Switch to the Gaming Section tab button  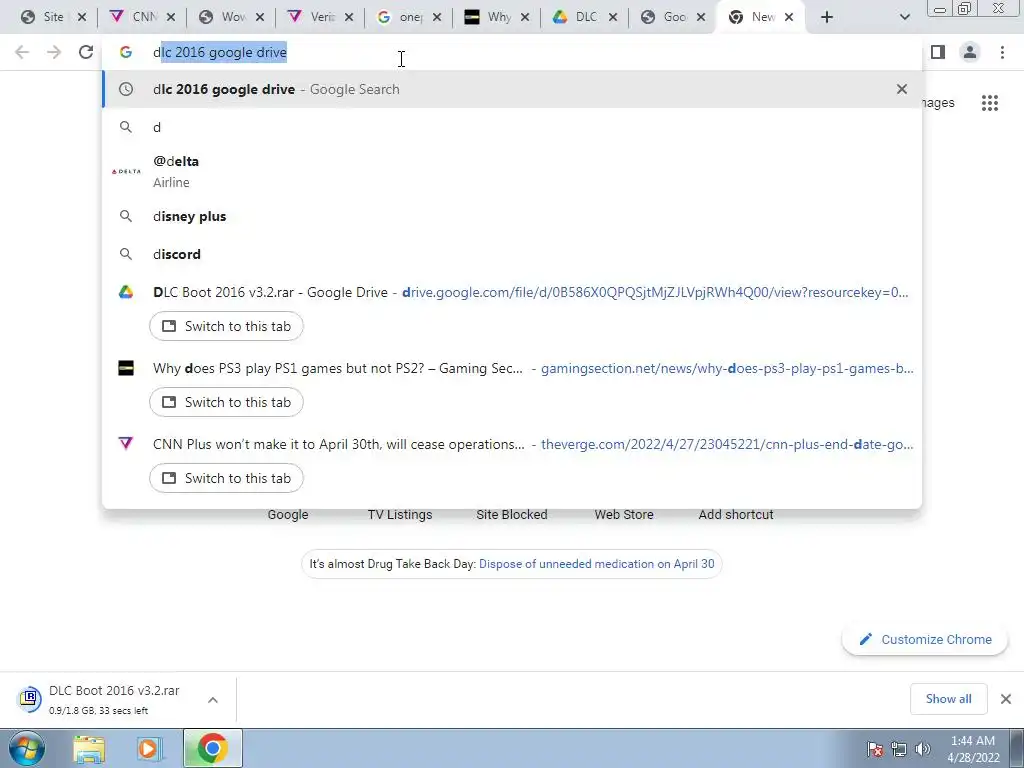coord(226,402)
